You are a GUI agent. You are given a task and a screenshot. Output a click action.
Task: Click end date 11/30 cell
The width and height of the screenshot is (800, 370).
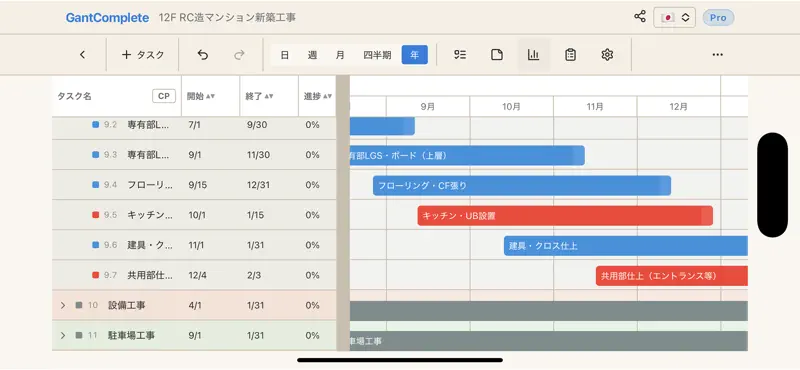pos(258,155)
